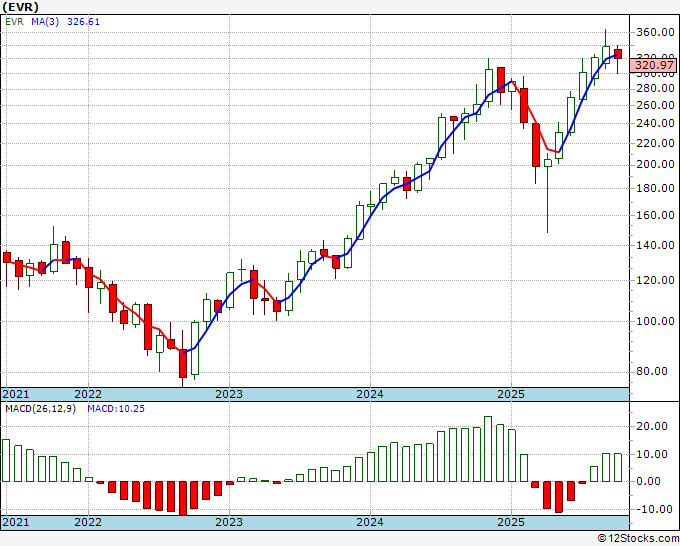The image size is (680, 546).
Task: Select 2023 on the price chart time axis
Action: tap(229, 394)
